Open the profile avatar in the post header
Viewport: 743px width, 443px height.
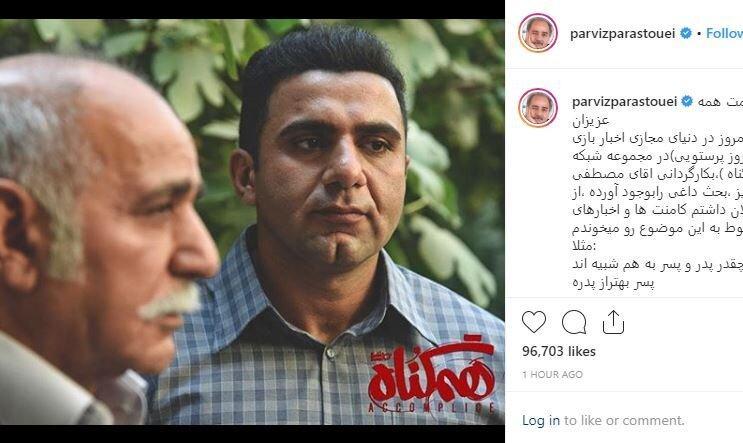point(538,33)
